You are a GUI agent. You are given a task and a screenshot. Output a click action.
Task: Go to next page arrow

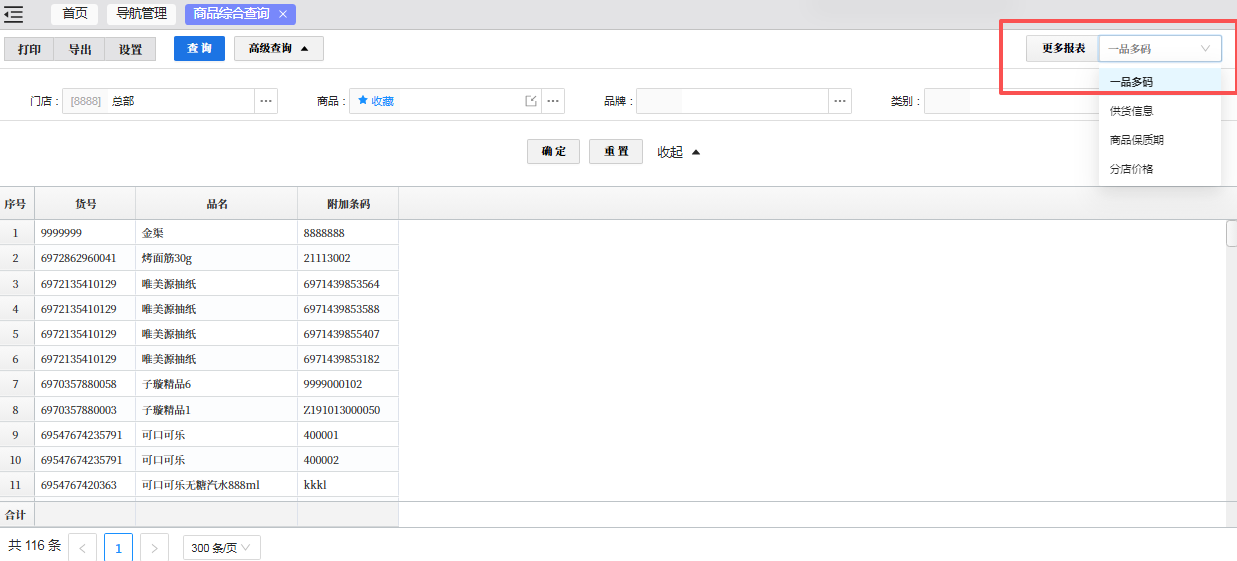(x=154, y=548)
